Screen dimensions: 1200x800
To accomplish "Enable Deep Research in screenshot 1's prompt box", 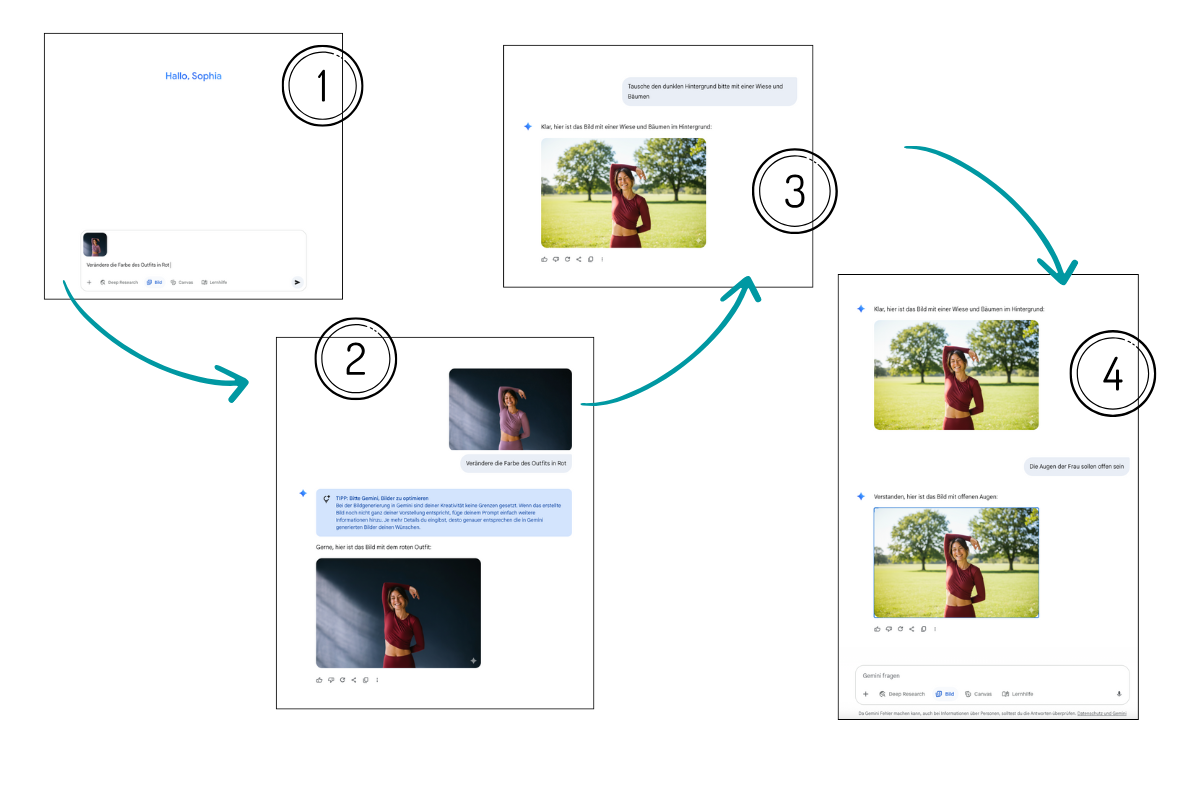I will pyautogui.click(x=118, y=283).
